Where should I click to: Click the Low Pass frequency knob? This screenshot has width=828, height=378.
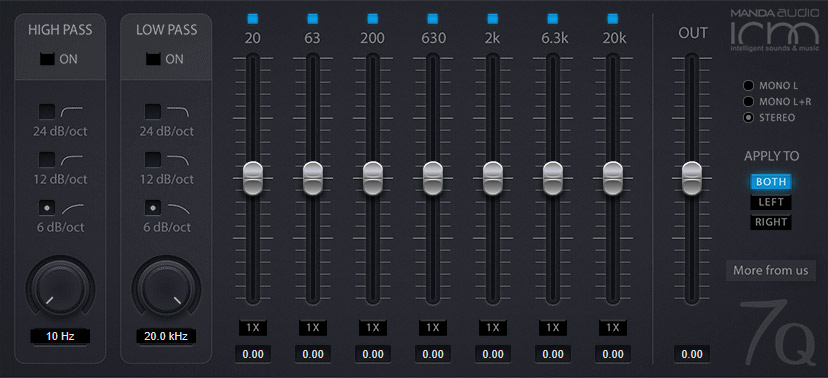click(166, 288)
